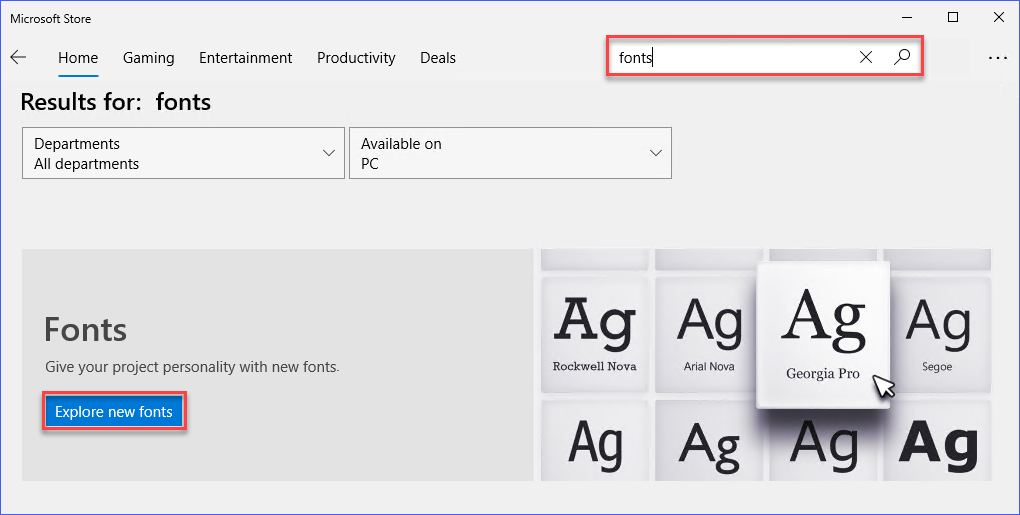1020x515 pixels.
Task: Click the magnifying glass search icon
Action: coord(902,57)
